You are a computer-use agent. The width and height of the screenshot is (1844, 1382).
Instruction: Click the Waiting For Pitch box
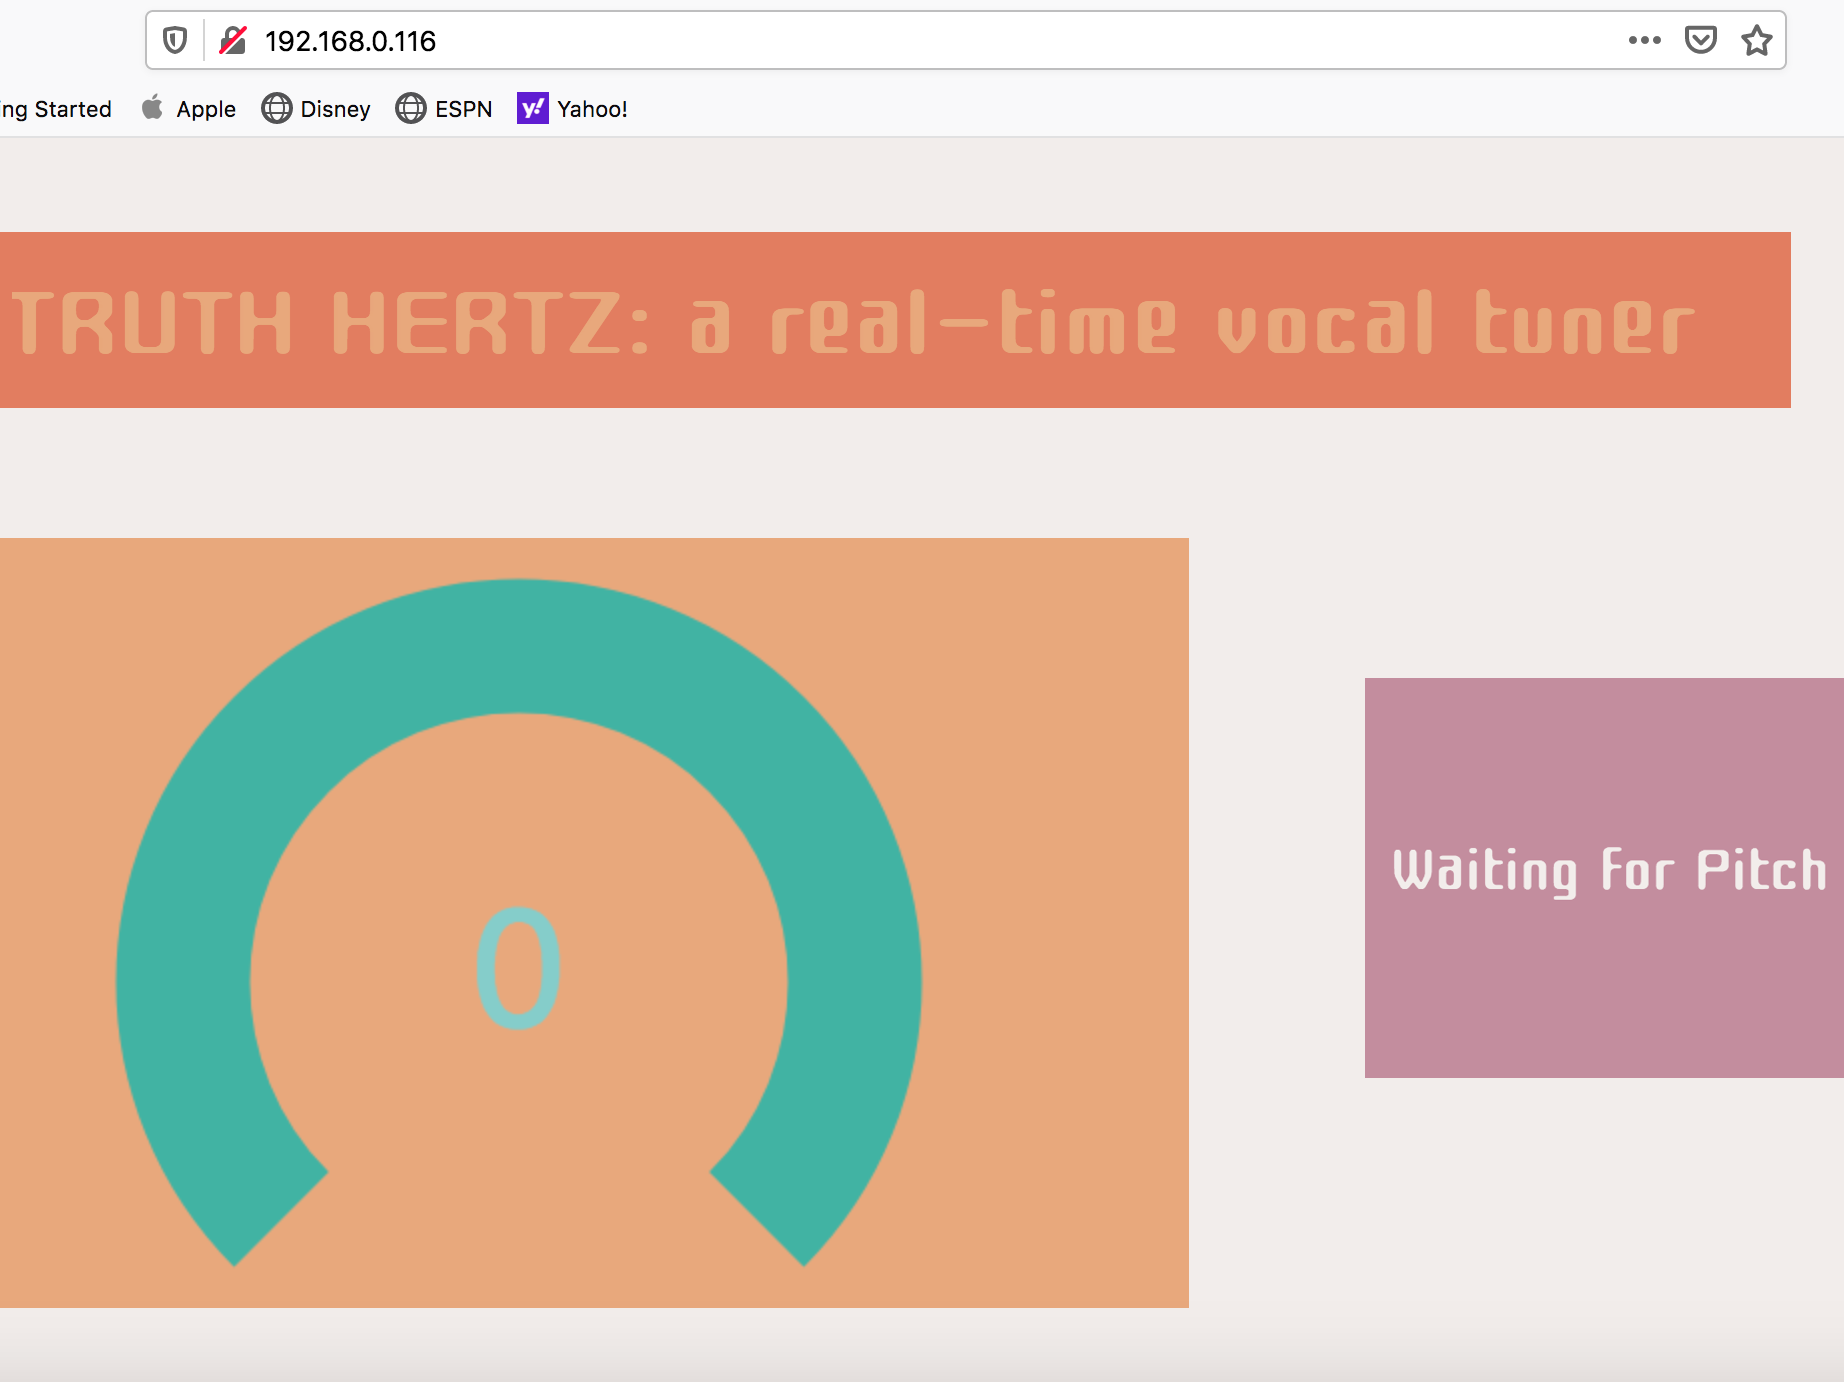click(1604, 877)
